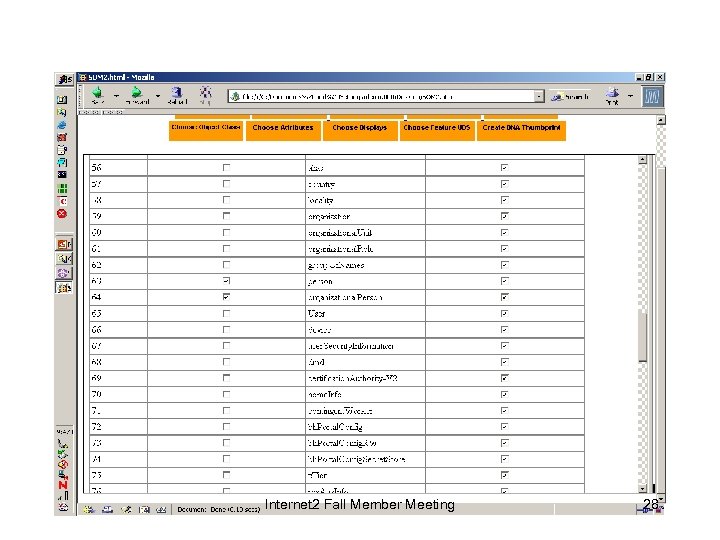
Task: Click the Back navigation arrow icon
Action: tap(97, 93)
